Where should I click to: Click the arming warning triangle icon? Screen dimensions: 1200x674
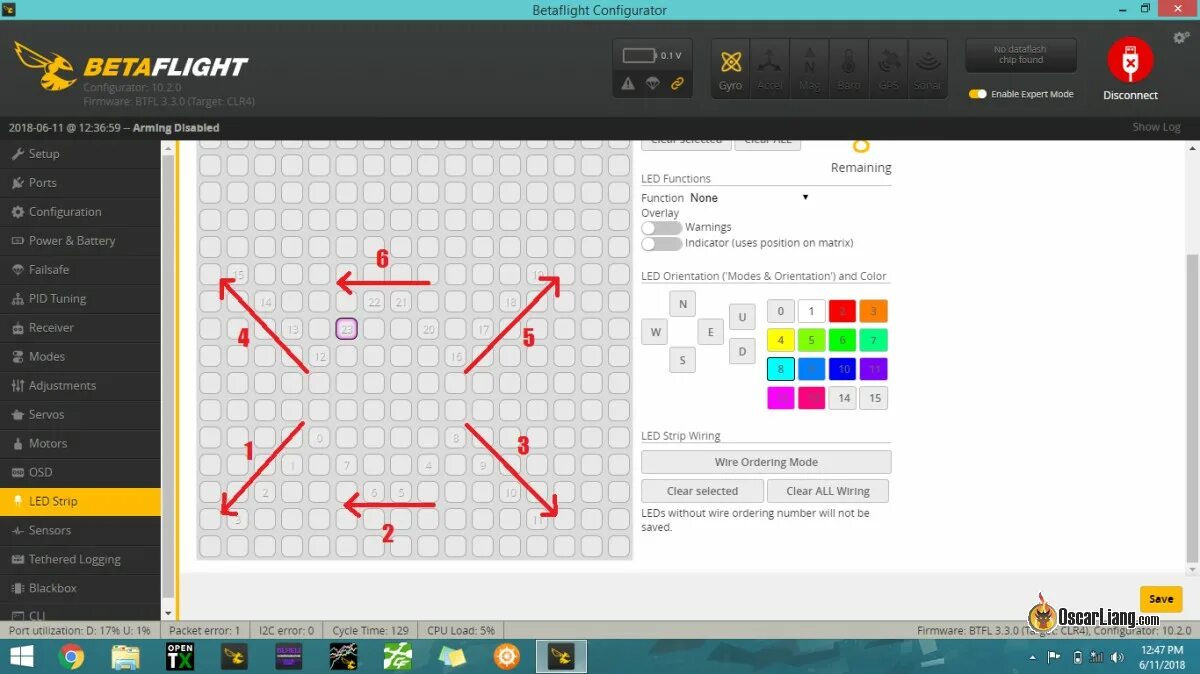(628, 84)
